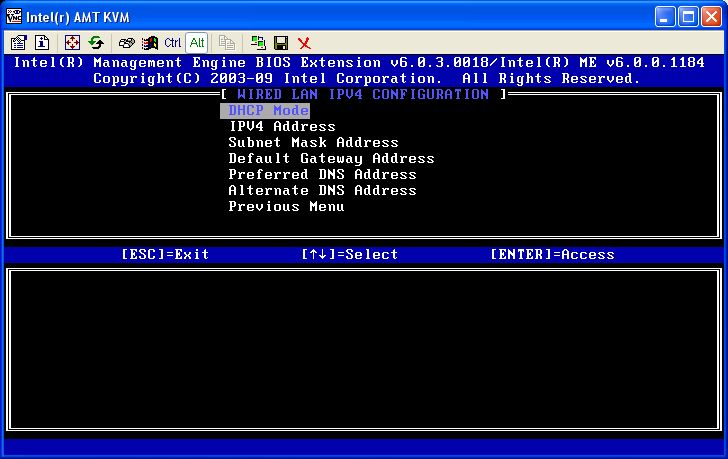Click the greyed-out paste clipboard icon
Image resolution: width=728 pixels, height=459 pixels.
pos(227,43)
